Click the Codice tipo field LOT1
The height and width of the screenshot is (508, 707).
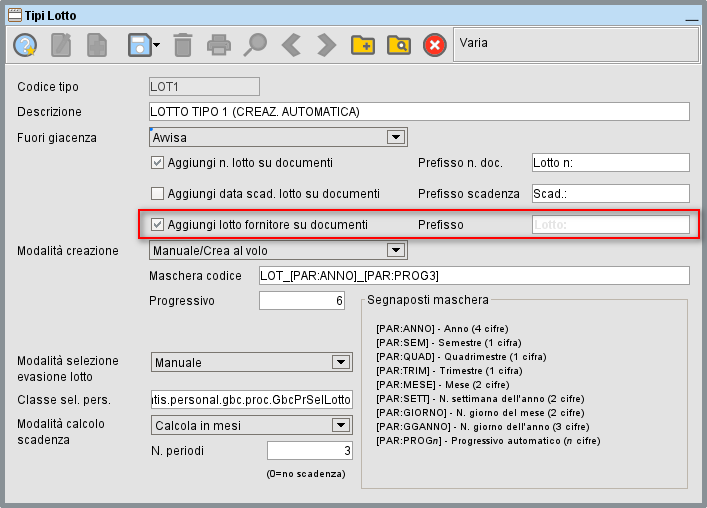tap(204, 87)
